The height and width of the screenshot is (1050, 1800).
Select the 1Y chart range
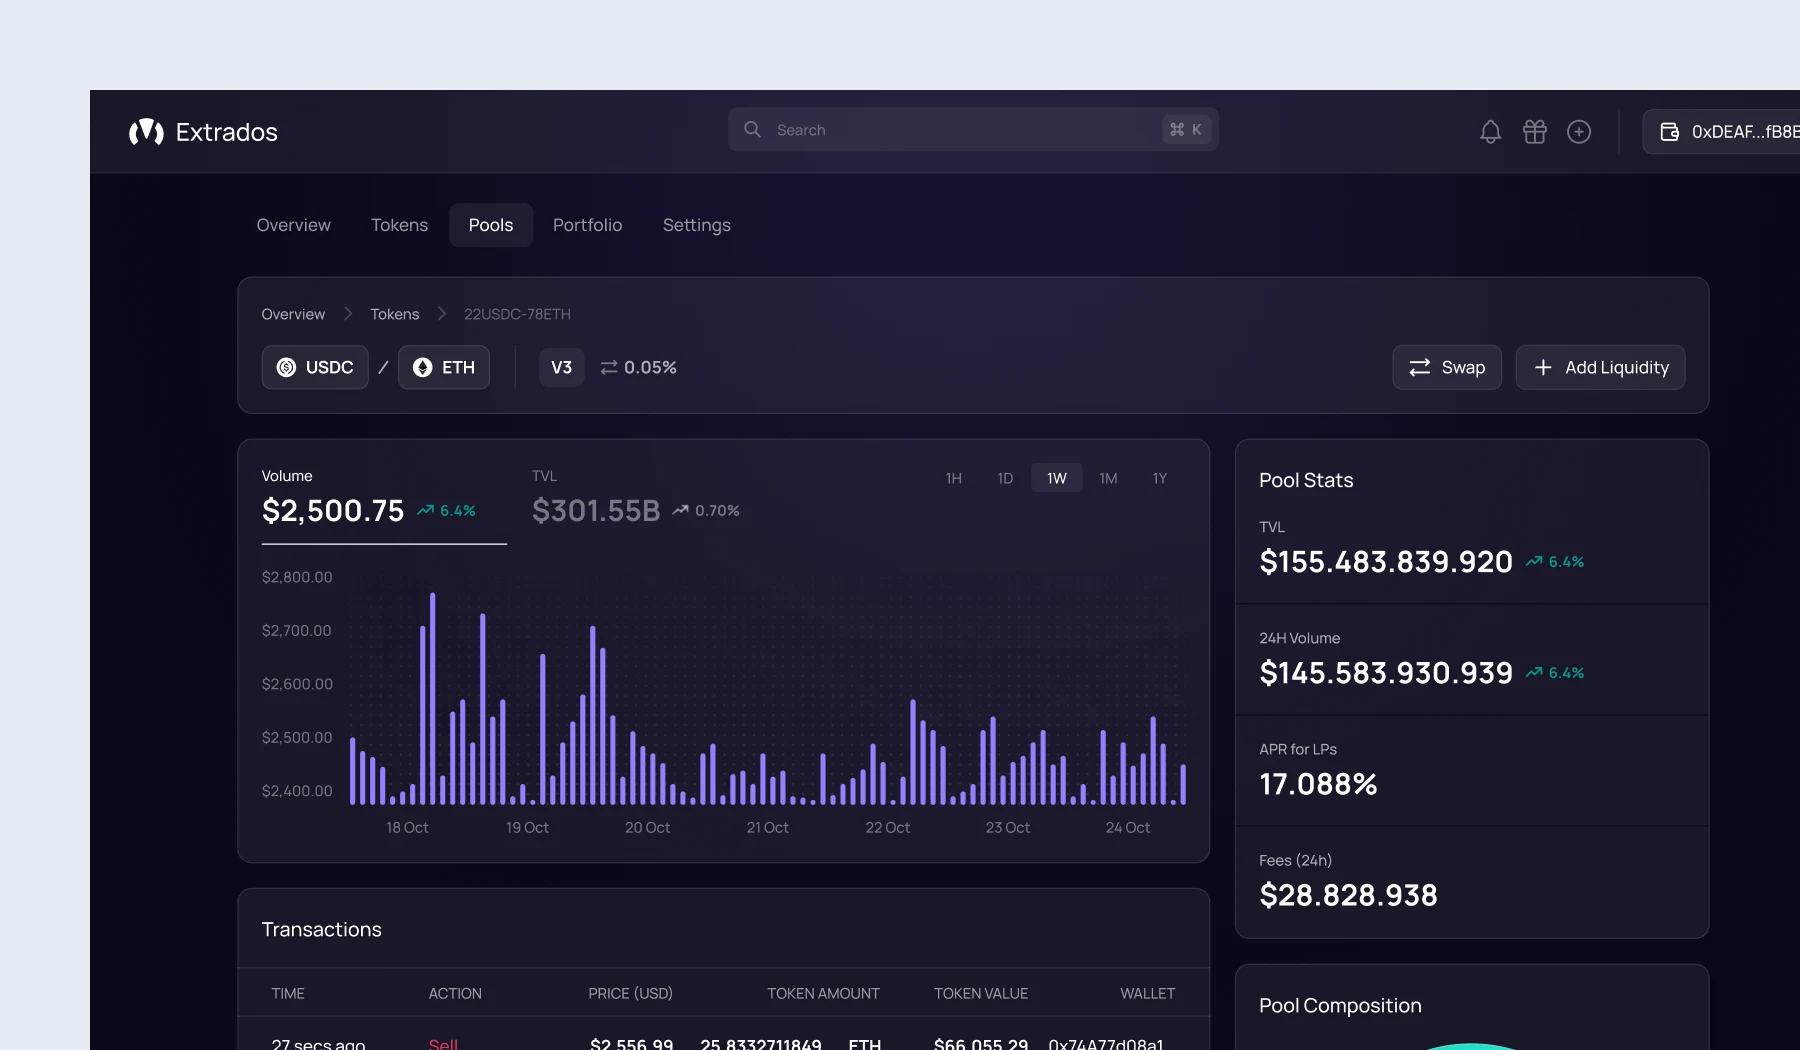[x=1160, y=479]
